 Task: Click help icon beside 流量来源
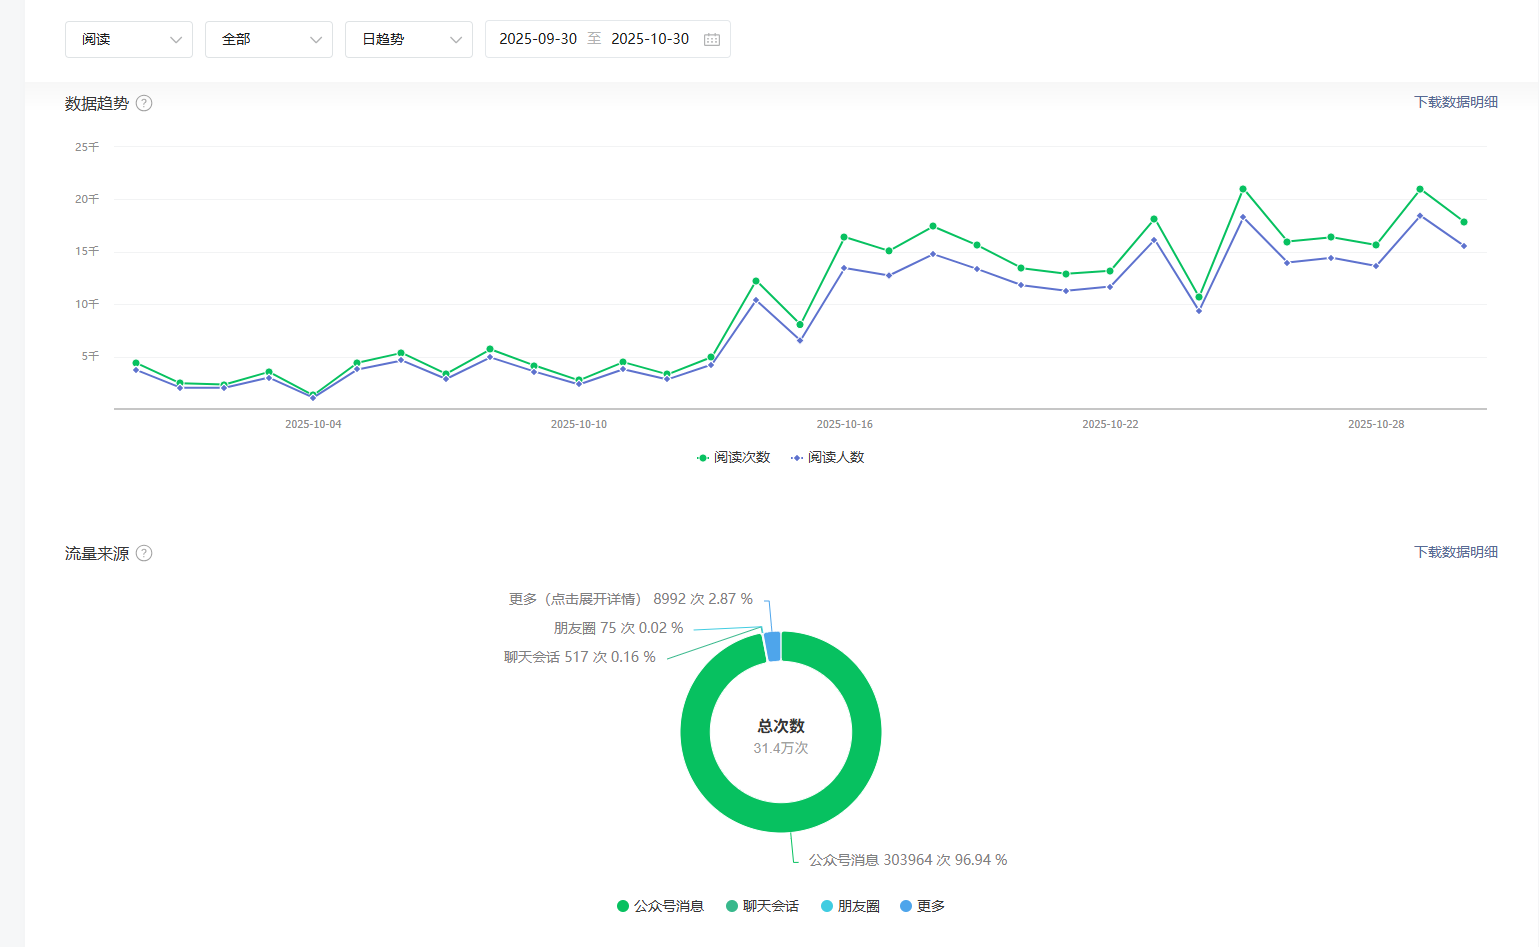[x=144, y=553]
